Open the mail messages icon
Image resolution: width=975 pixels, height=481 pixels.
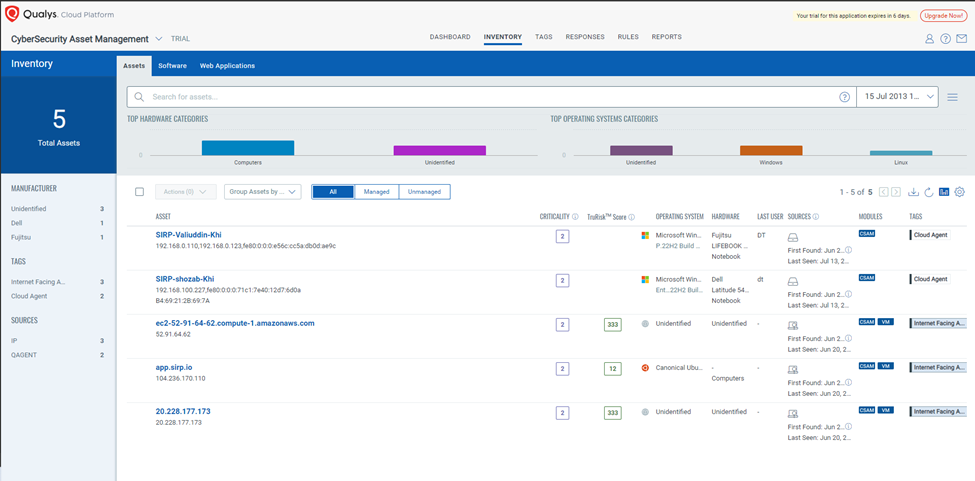click(961, 39)
